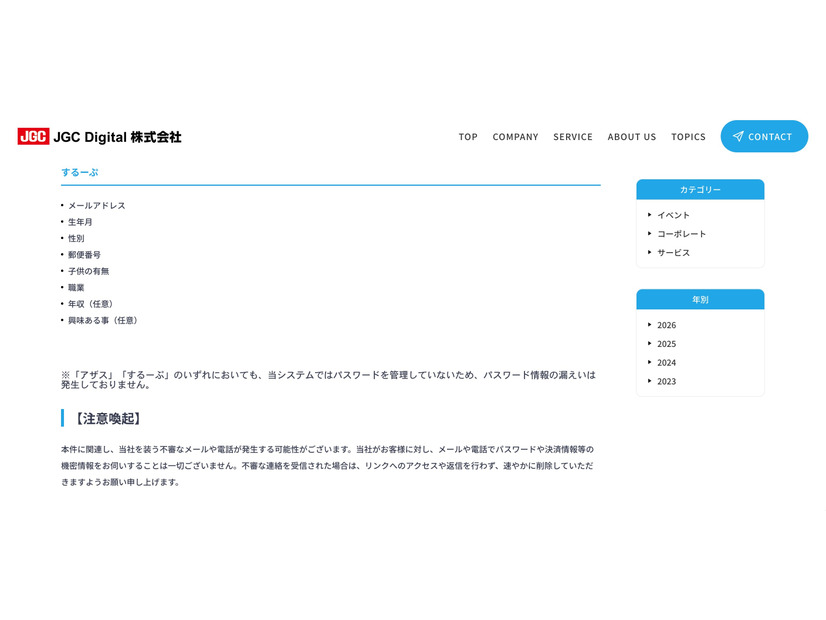Click the arrow bullet beside コーポレート
The height and width of the screenshot is (620, 826).
pos(650,233)
